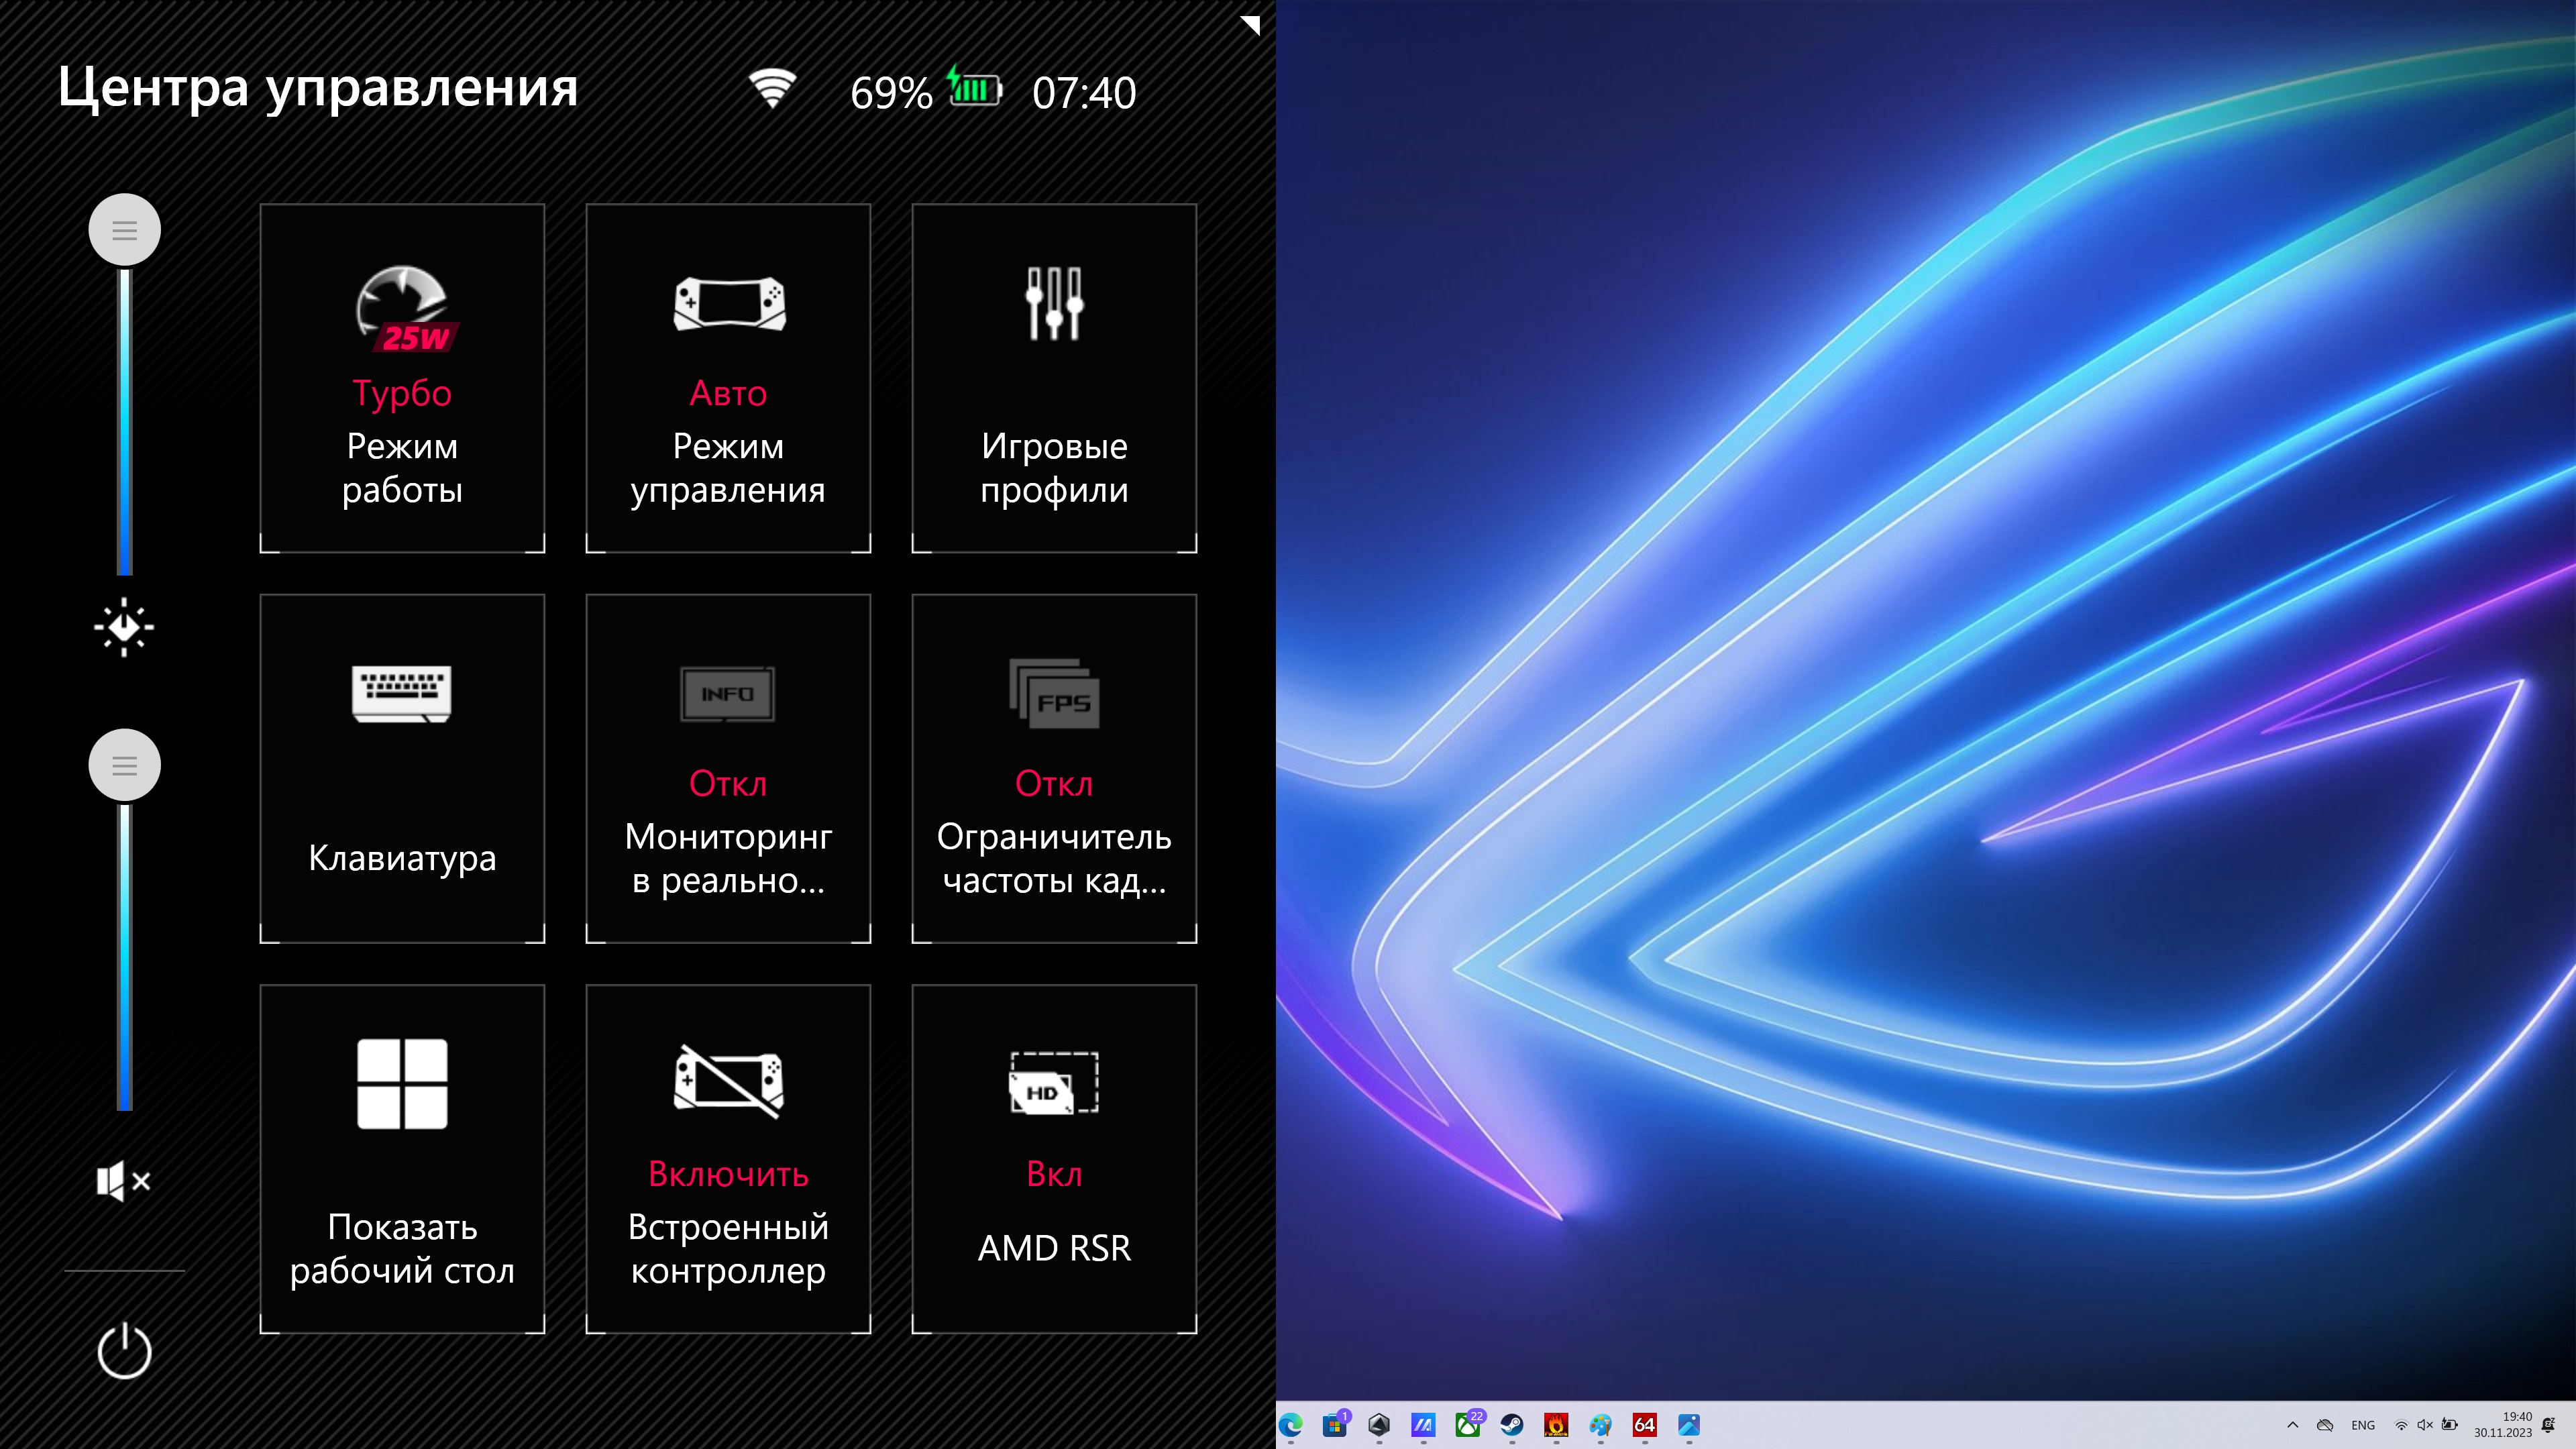Open Steam from the taskbar
This screenshot has height=1449, width=2576.
pyautogui.click(x=1512, y=1425)
